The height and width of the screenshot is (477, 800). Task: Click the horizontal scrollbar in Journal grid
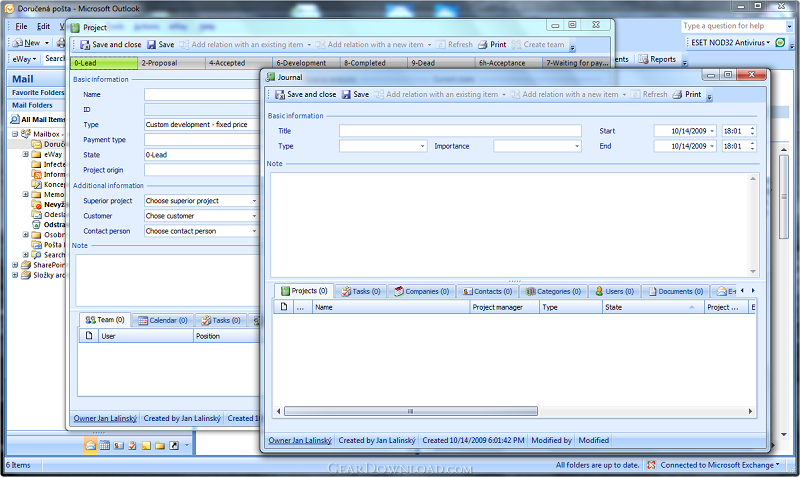411,411
